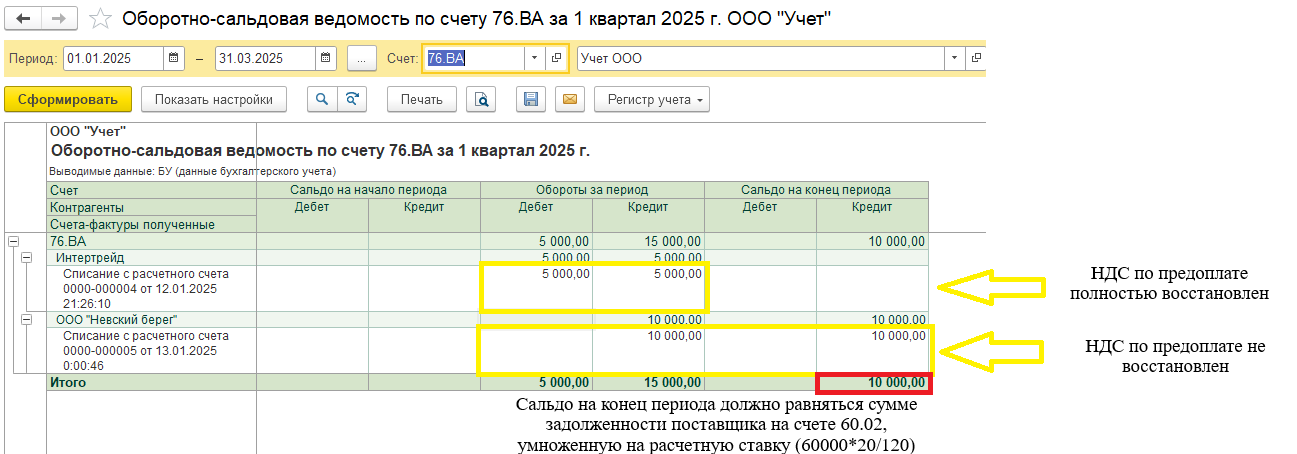This screenshot has width=1297, height=454.
Task: Collapse the 76.ВА account group
Action: pyautogui.click(x=13, y=241)
